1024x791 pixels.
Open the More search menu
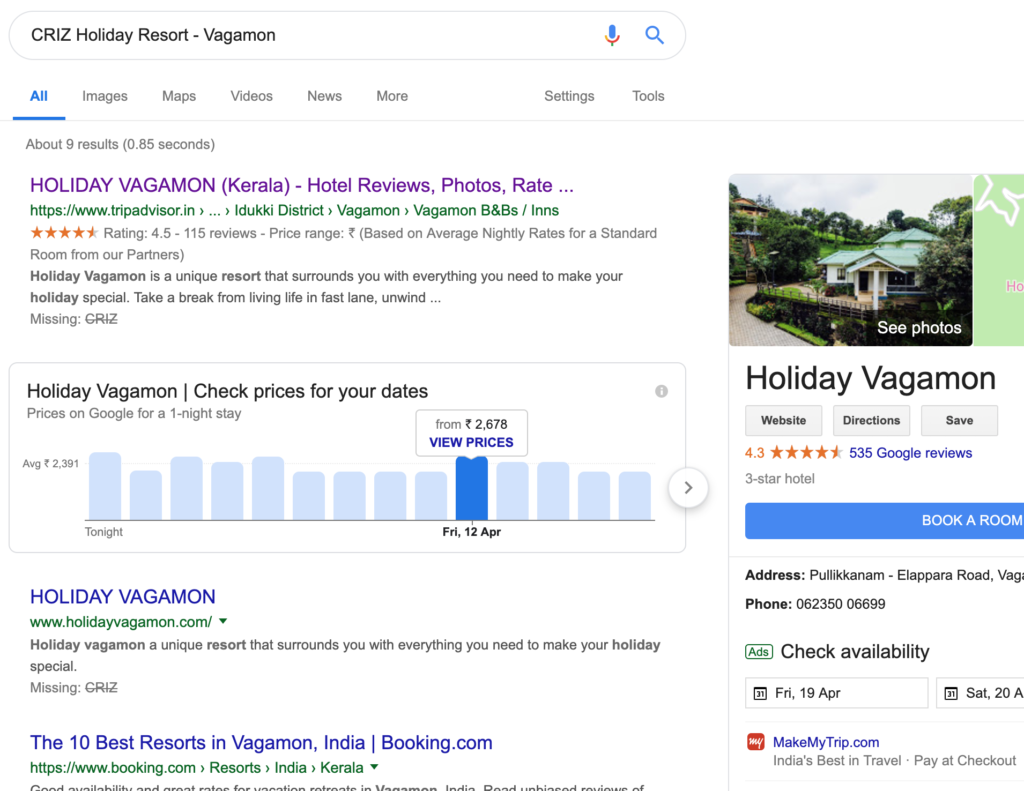392,96
